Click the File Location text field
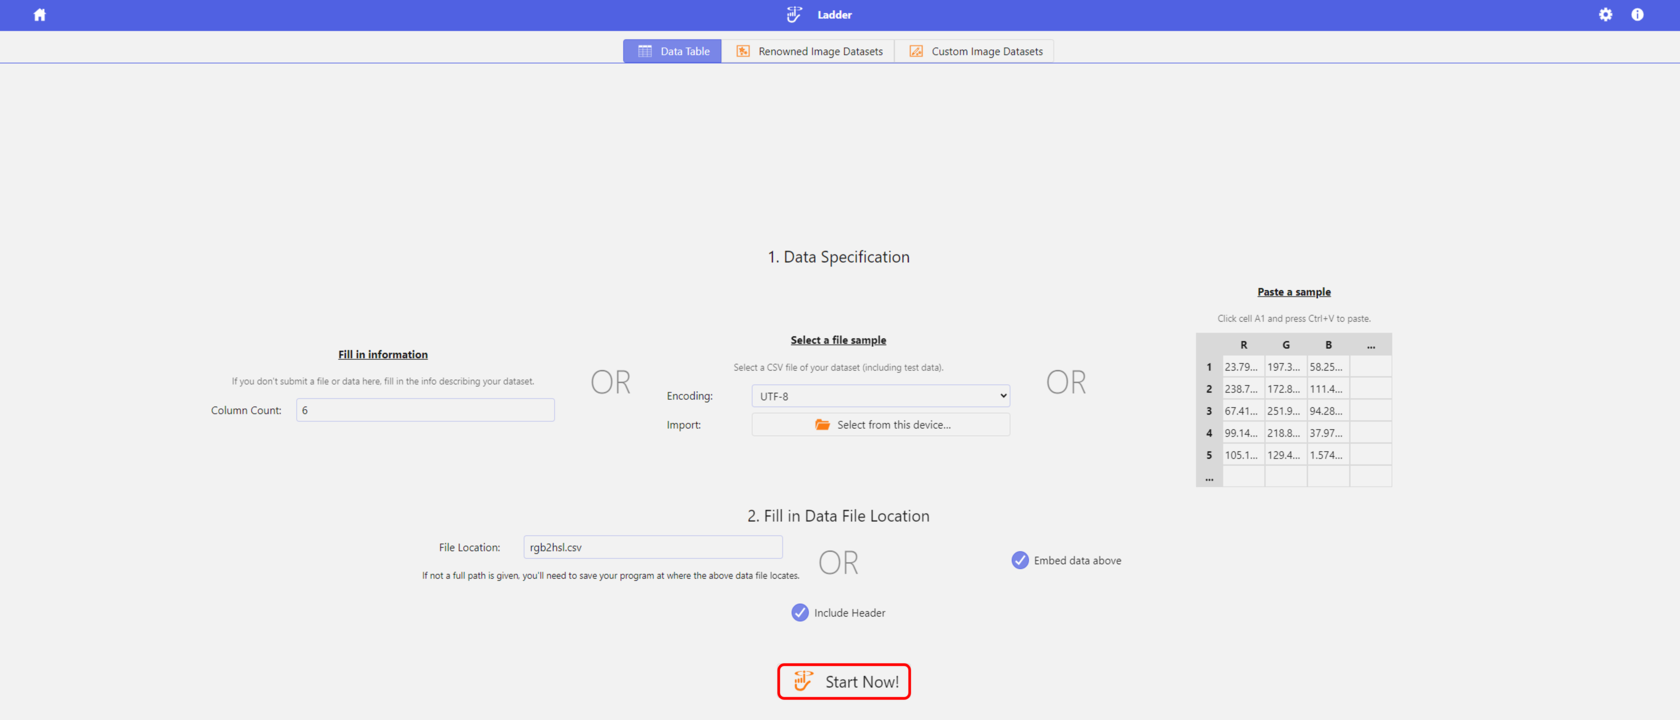This screenshot has width=1680, height=720. coord(652,547)
